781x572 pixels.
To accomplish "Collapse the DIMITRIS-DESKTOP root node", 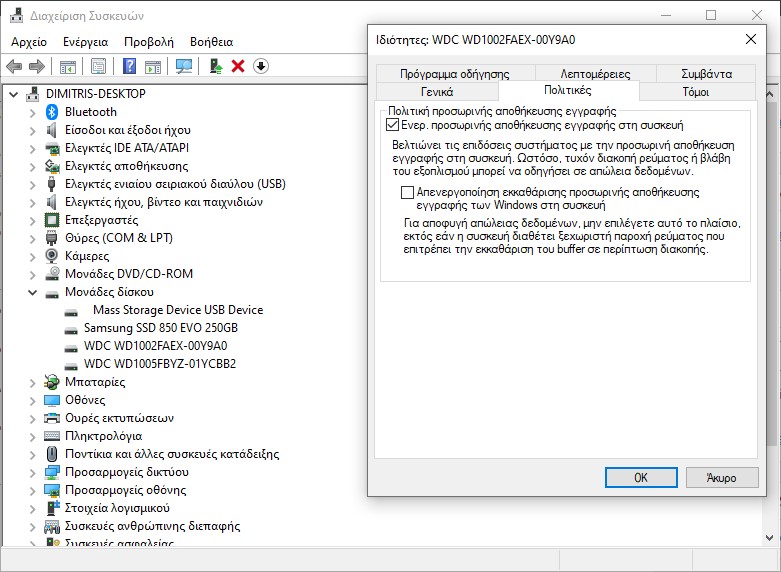I will point(14,94).
